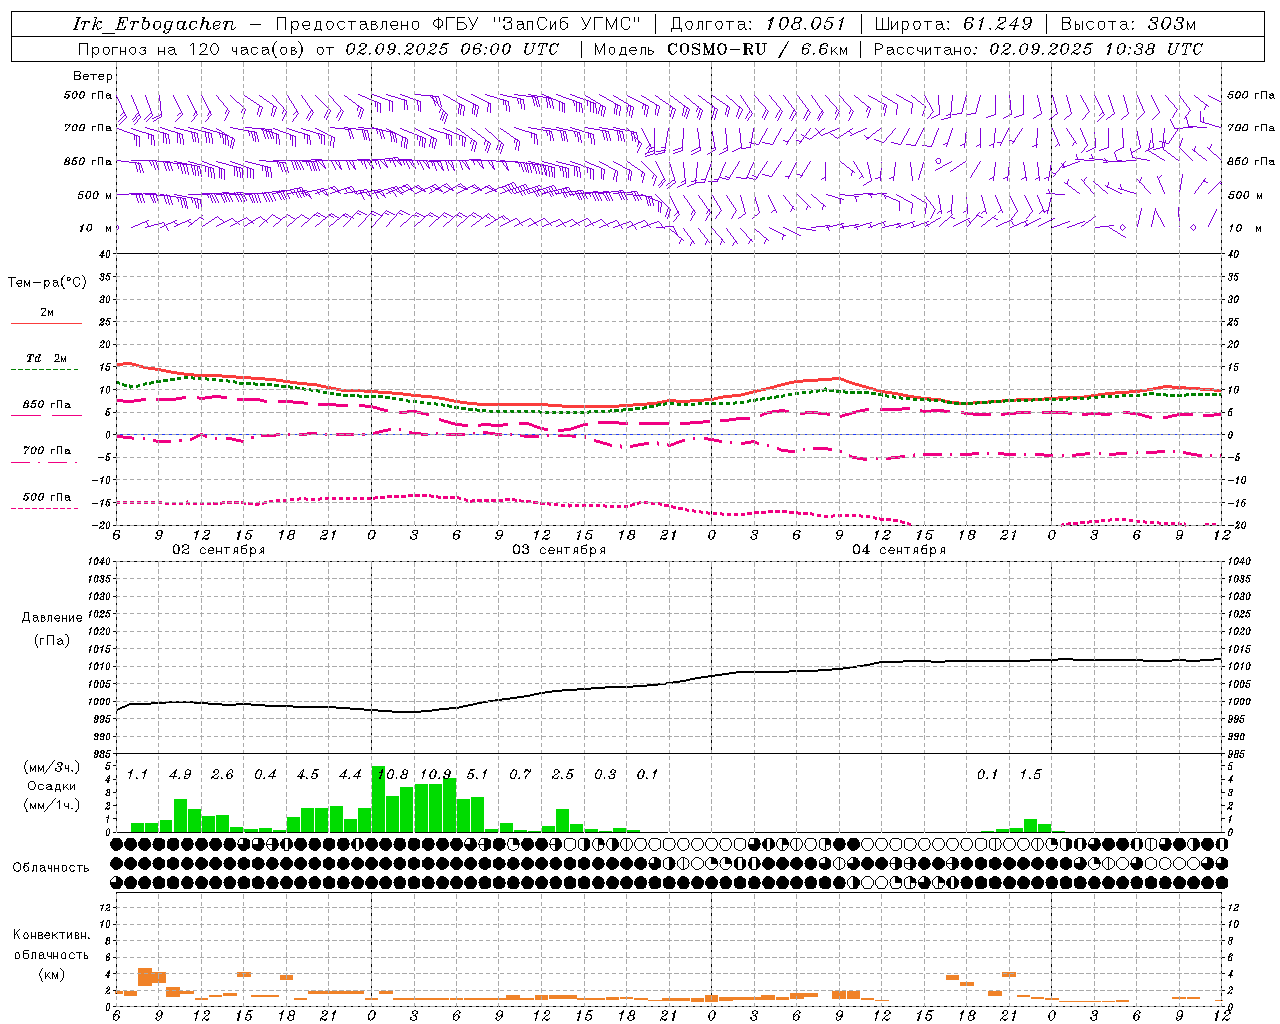Click the 10.8 precipitation total
The width and height of the screenshot is (1280, 1024).
[x=392, y=775]
